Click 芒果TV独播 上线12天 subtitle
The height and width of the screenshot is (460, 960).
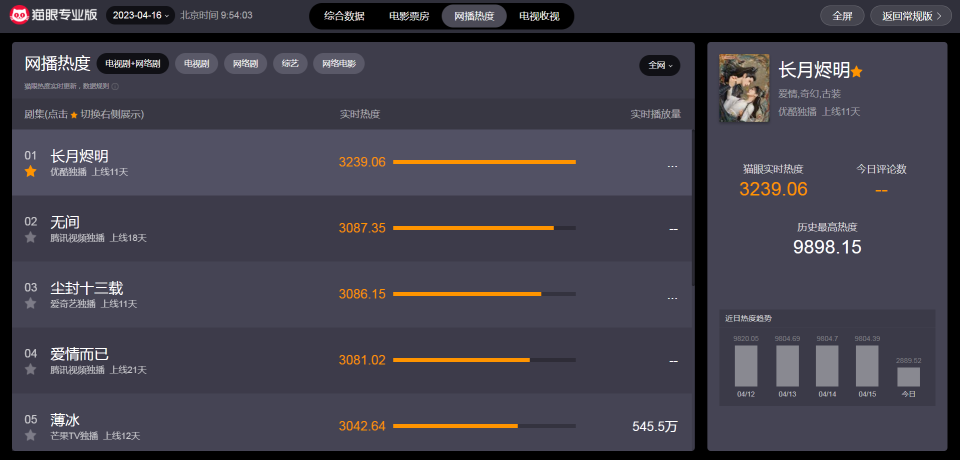tap(96, 436)
